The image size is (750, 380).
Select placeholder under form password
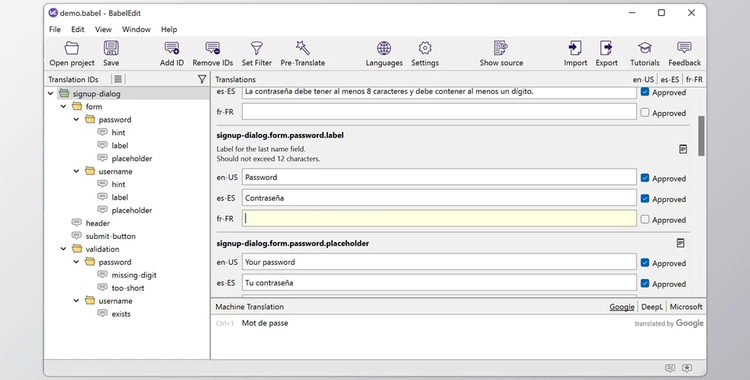coord(132,158)
